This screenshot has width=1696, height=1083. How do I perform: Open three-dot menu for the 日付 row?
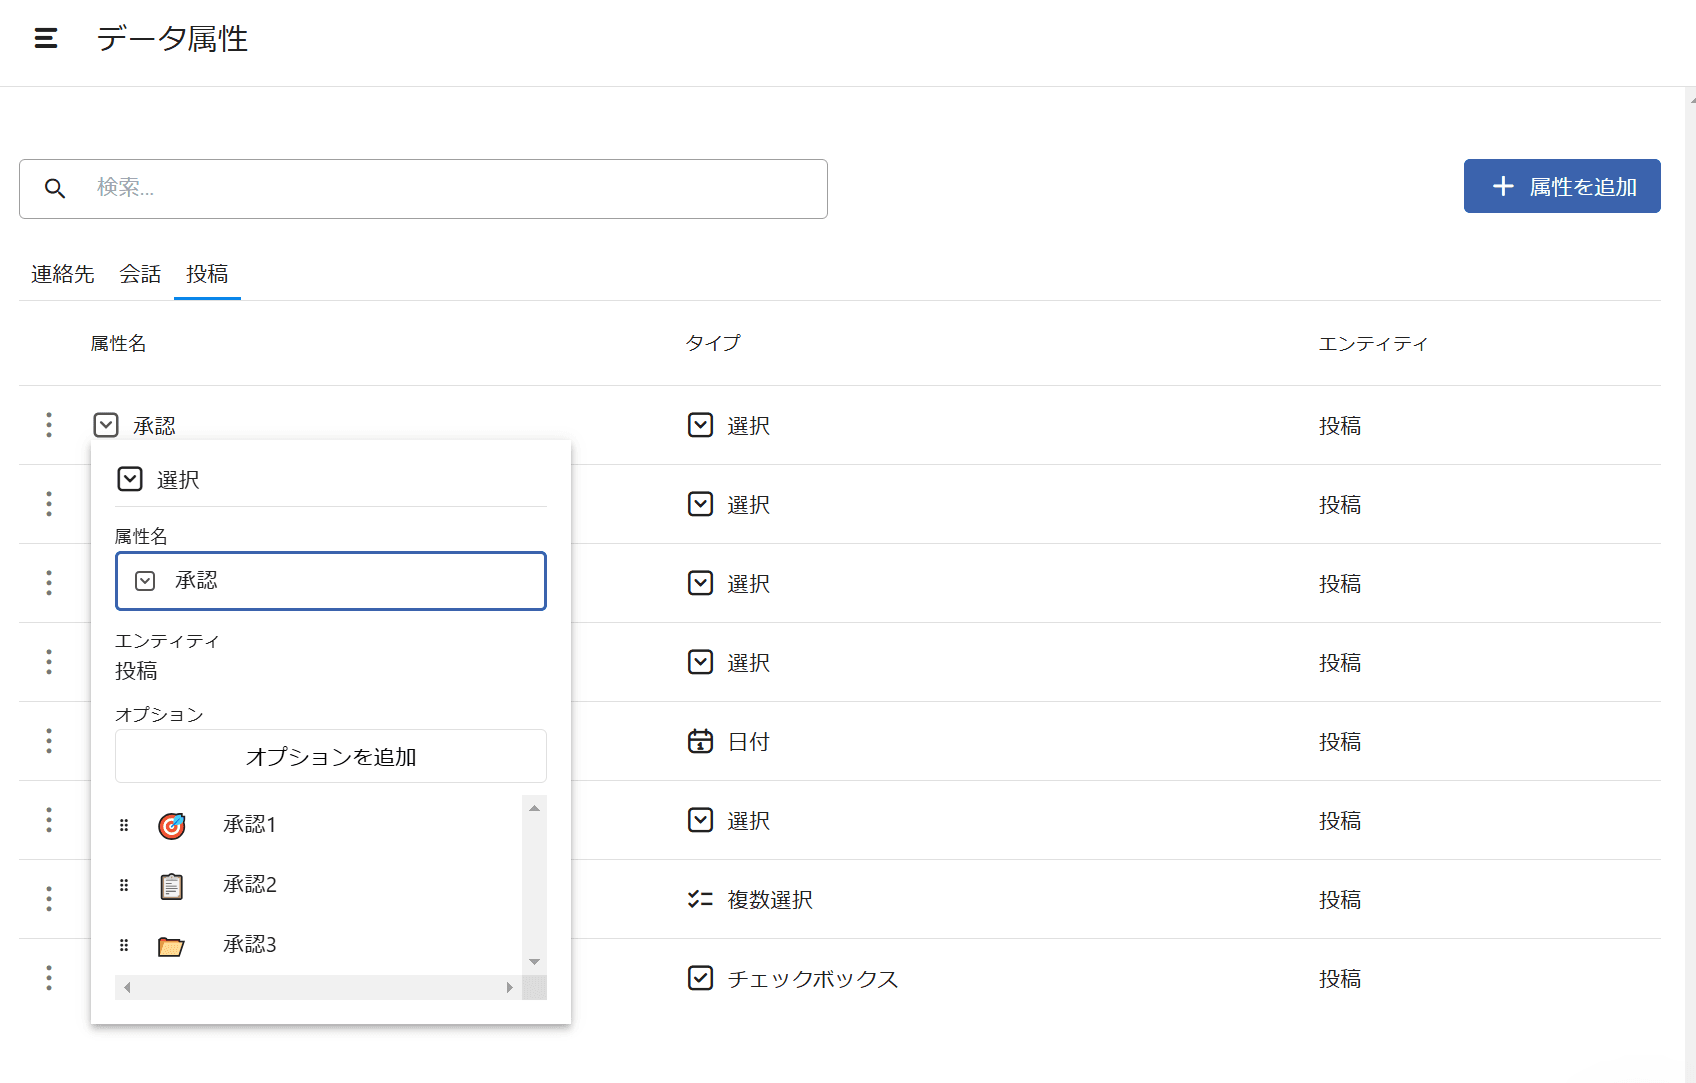point(49,741)
